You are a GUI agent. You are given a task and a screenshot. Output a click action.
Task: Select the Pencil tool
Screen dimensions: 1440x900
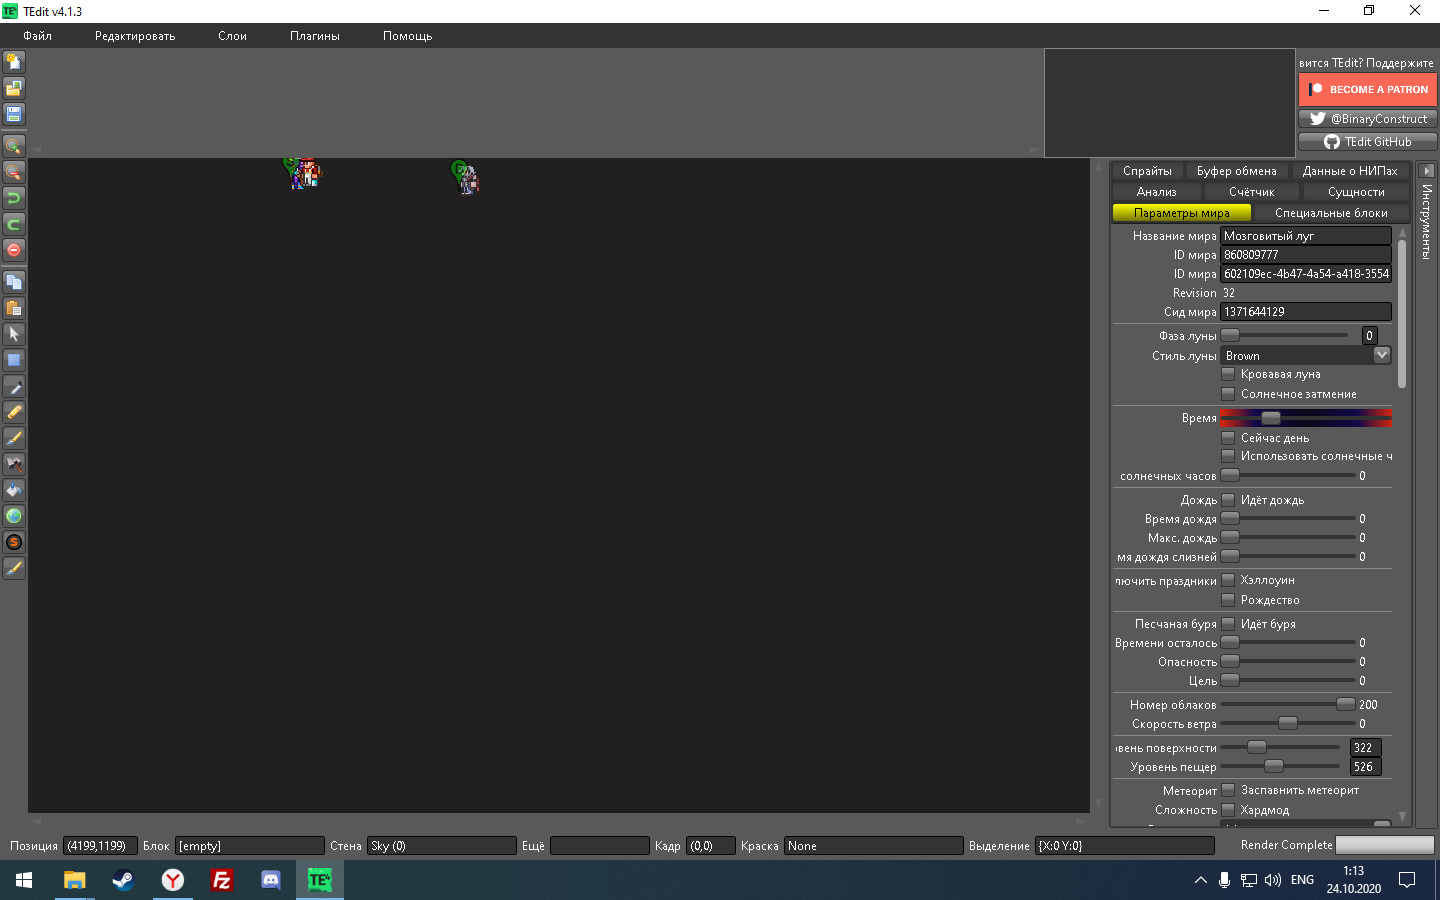[x=14, y=412]
